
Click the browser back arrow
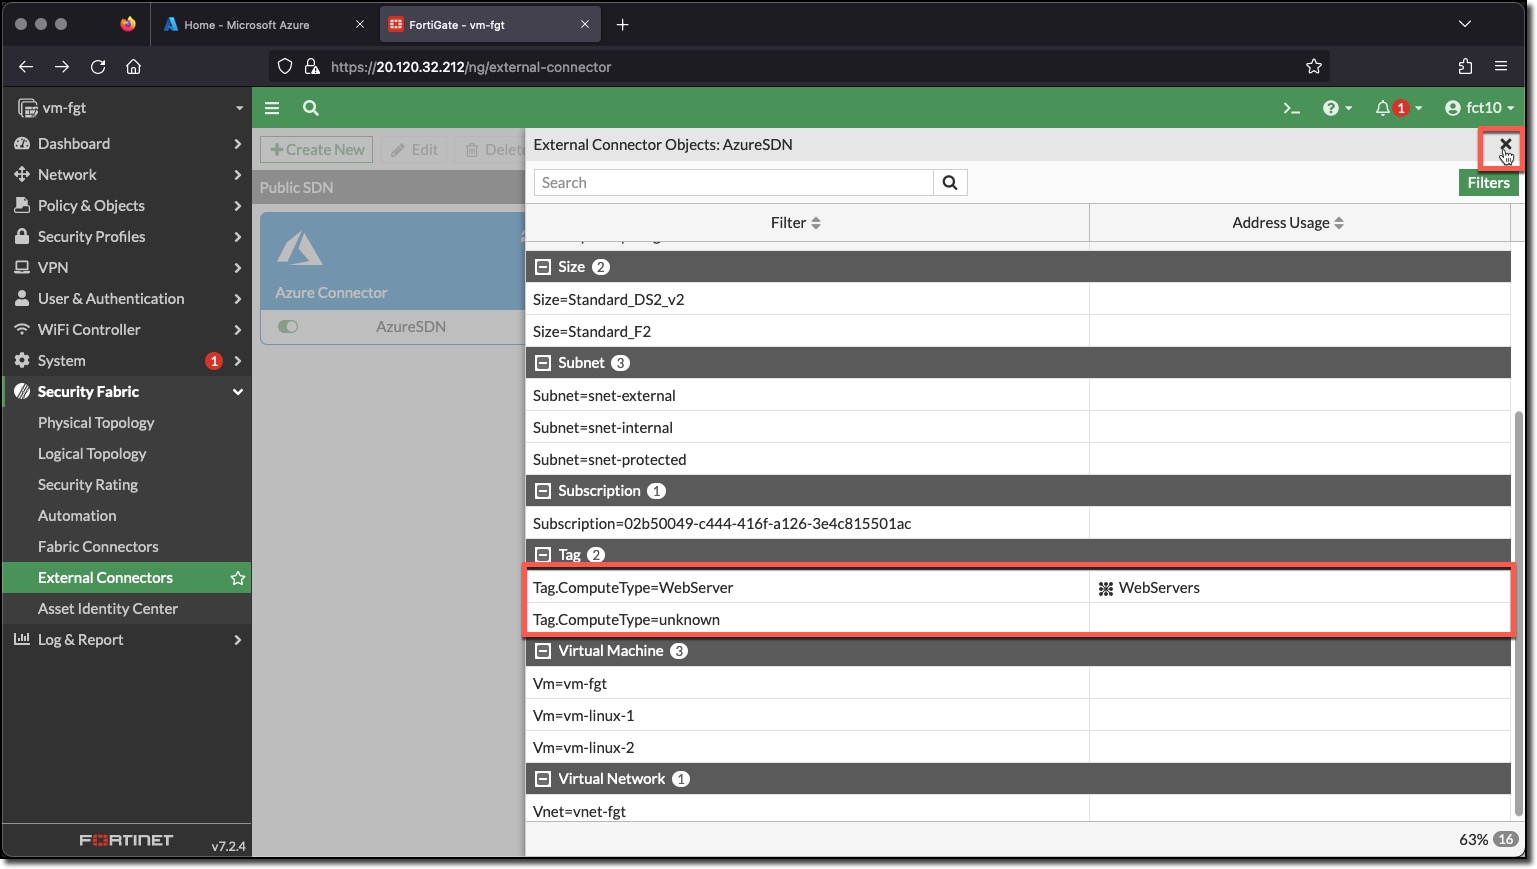coord(26,67)
